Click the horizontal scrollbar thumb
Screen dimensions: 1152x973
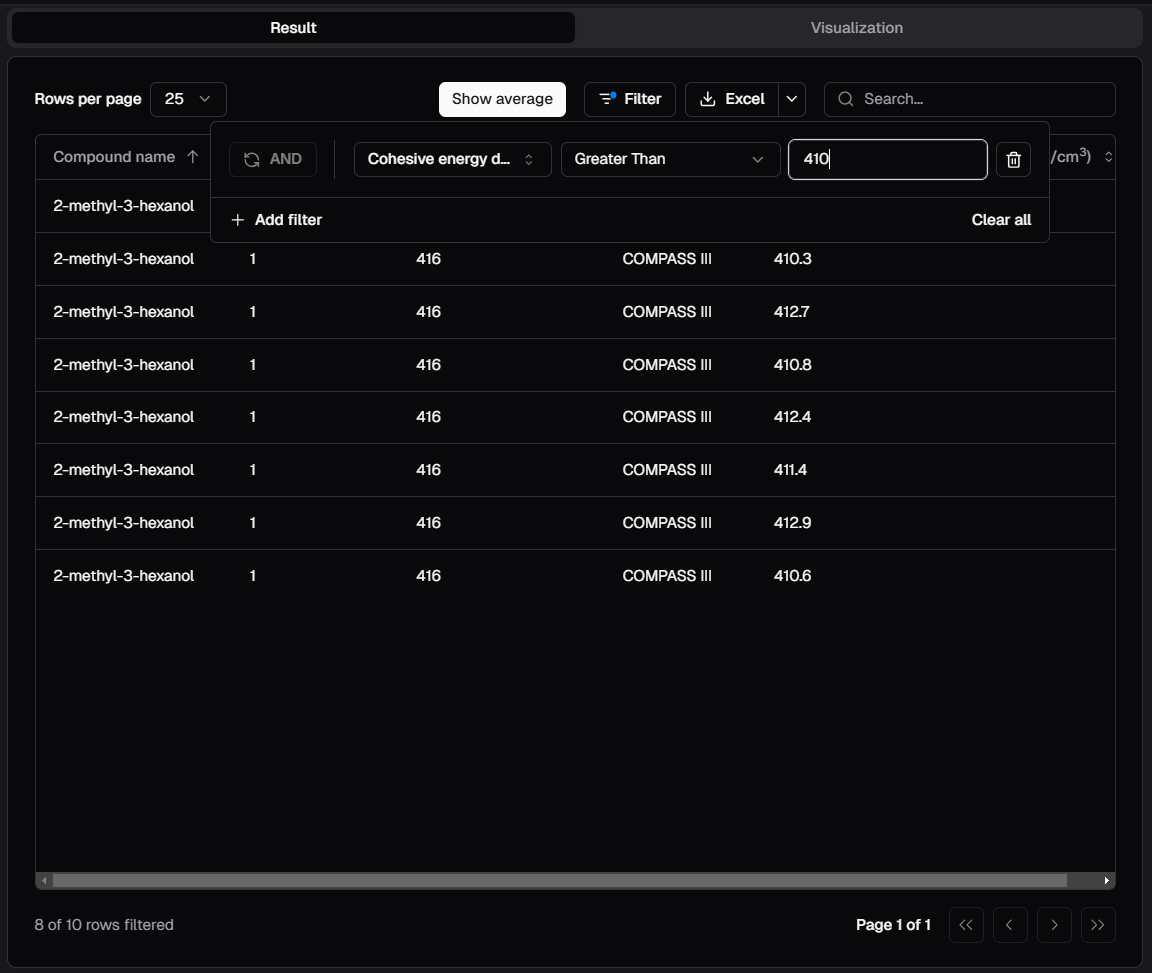560,881
